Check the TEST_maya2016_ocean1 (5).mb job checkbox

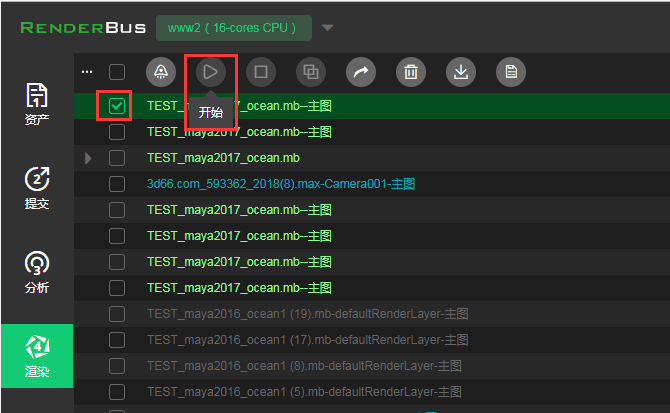click(117, 392)
